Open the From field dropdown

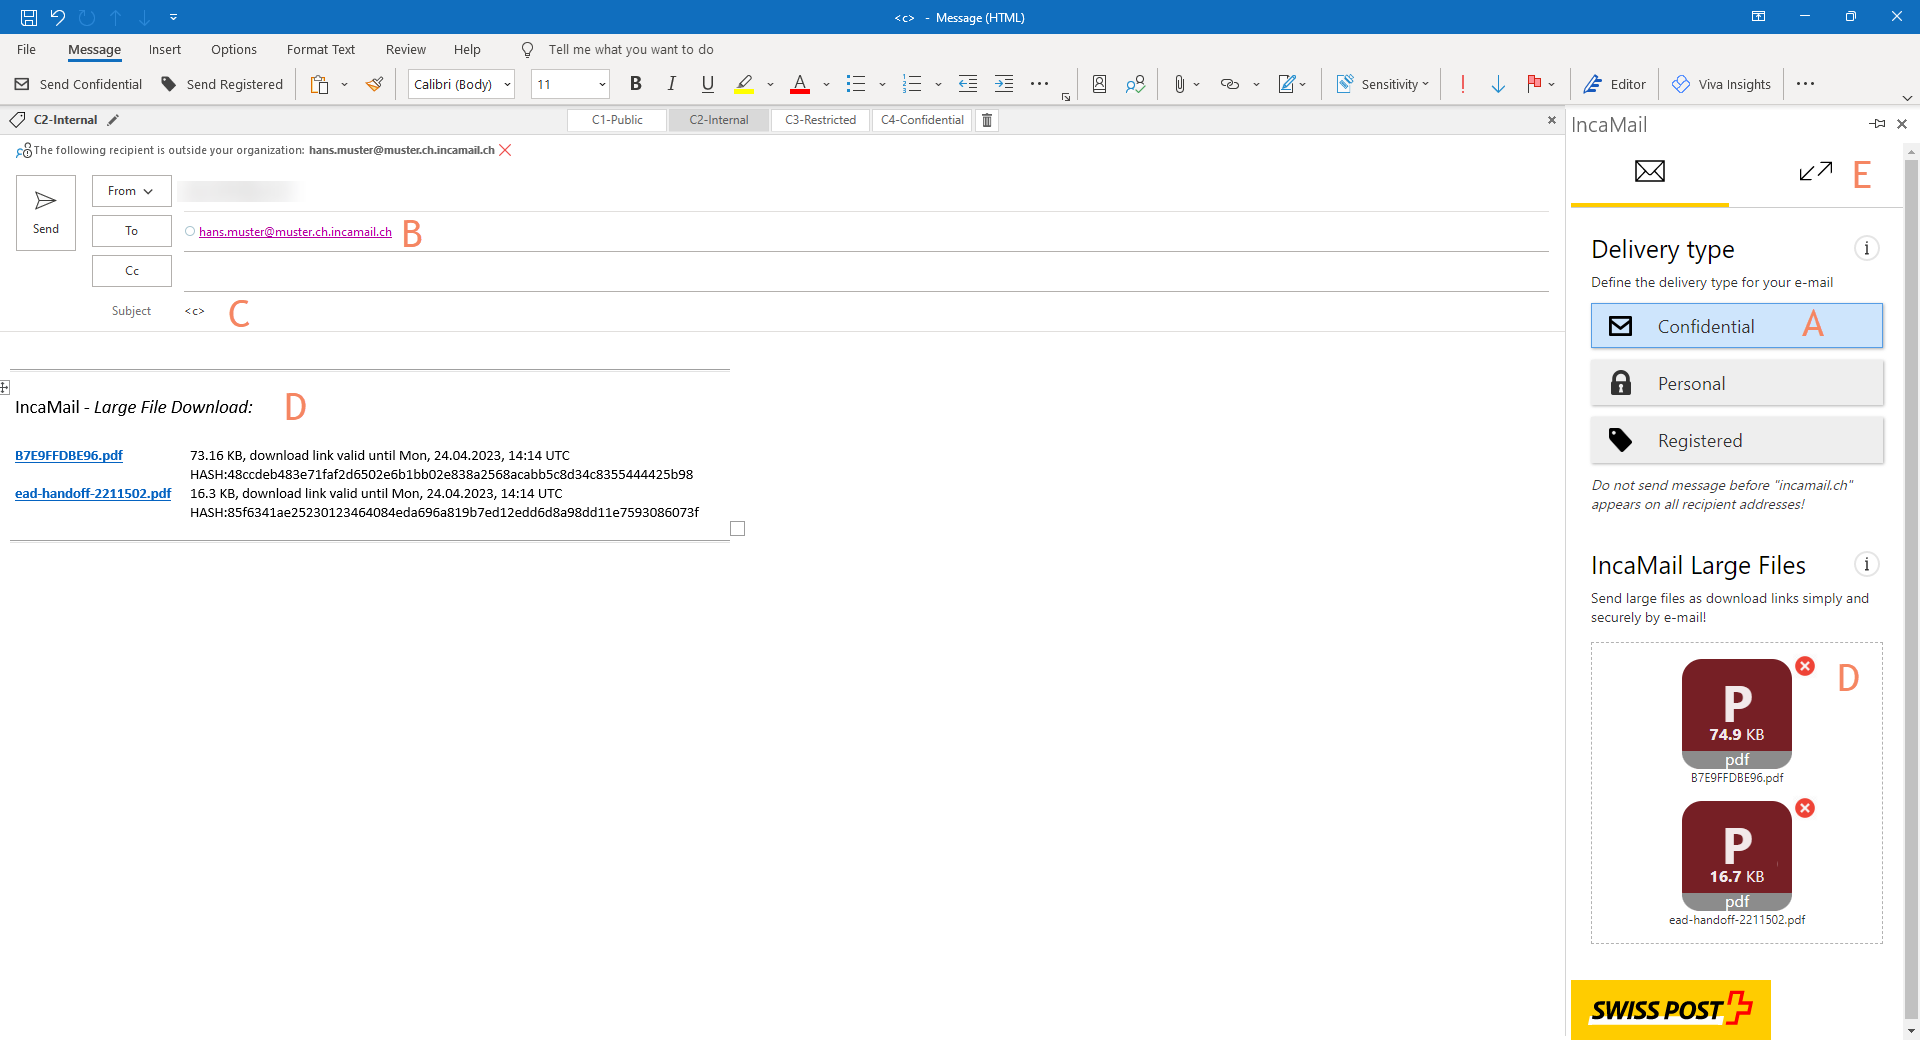coord(131,190)
